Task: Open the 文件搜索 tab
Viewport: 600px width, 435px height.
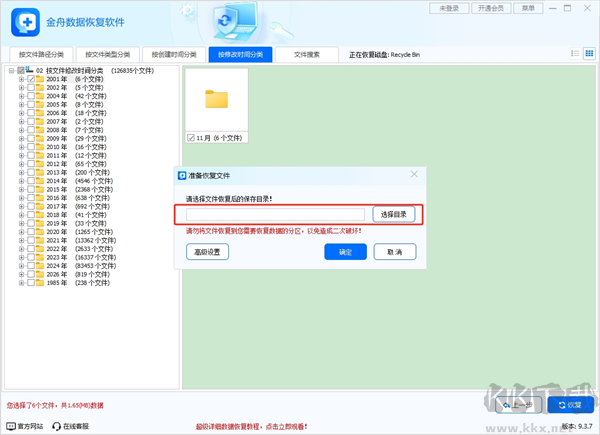Action: tap(307, 55)
